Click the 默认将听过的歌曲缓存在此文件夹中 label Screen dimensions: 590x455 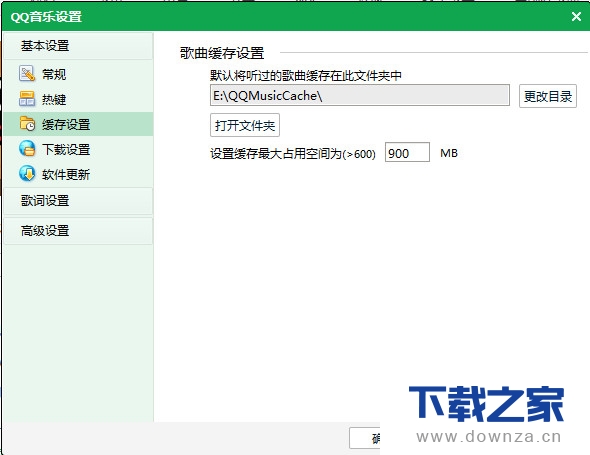pos(306,76)
